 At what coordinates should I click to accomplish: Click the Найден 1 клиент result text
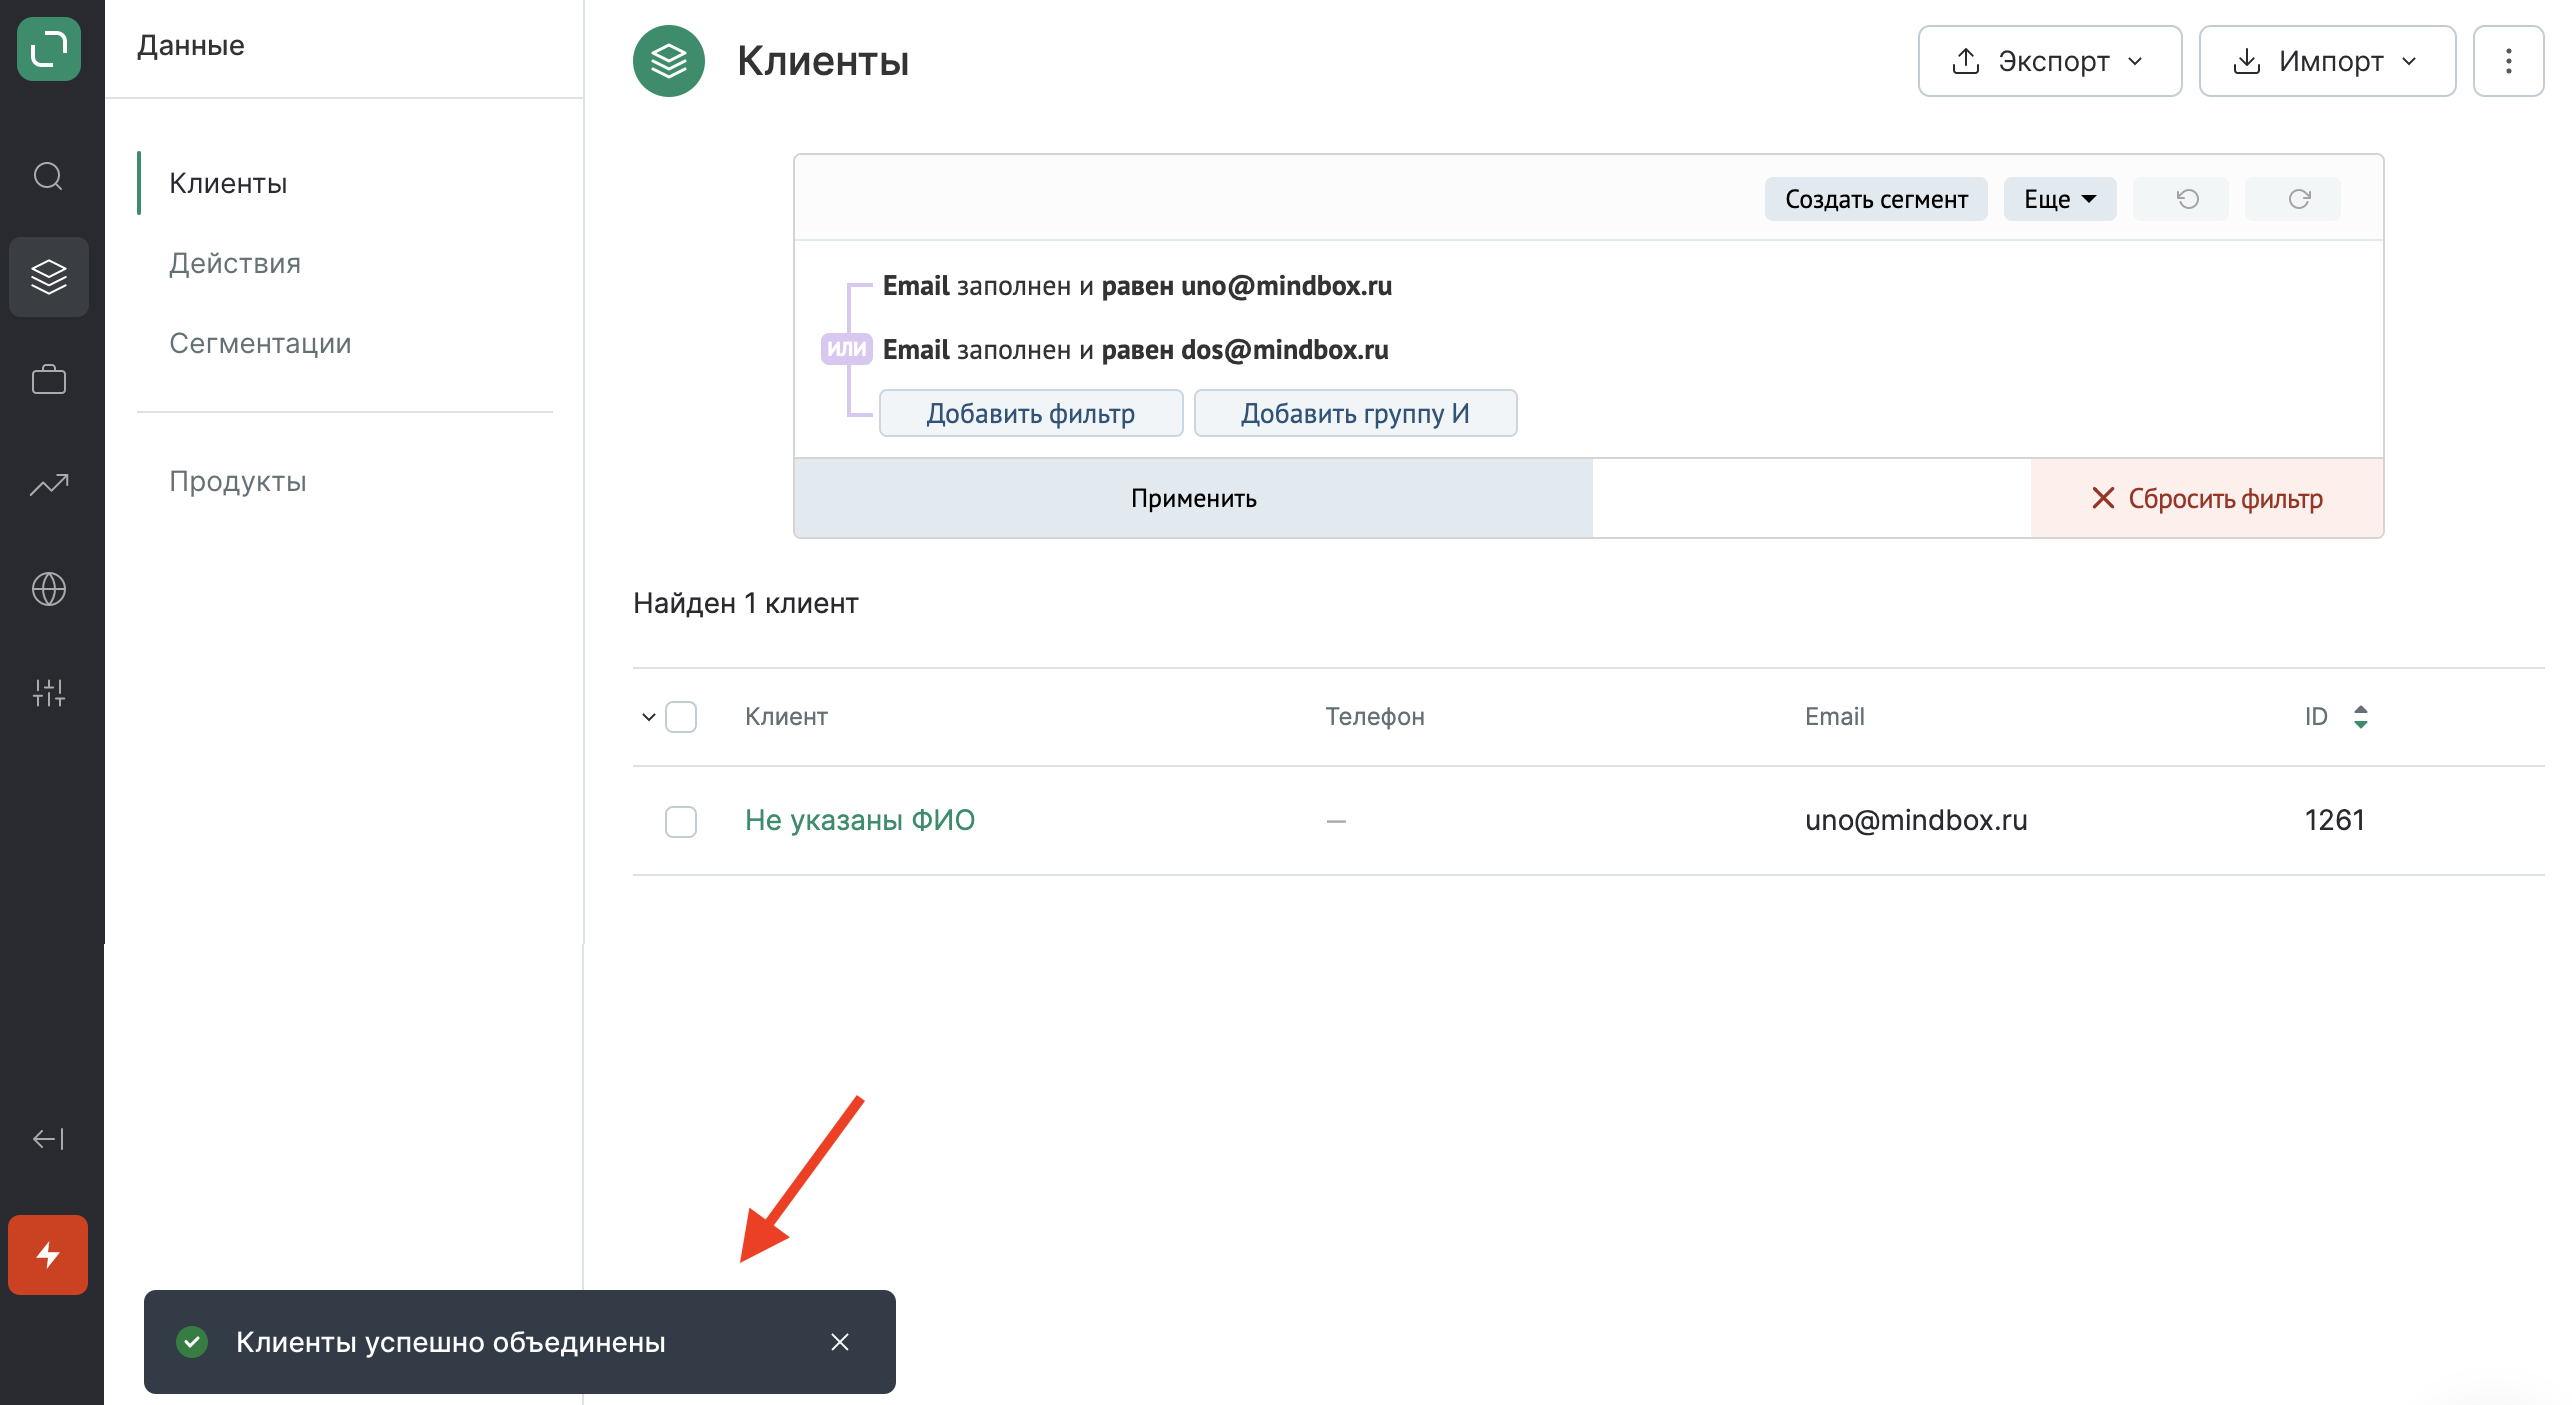point(746,603)
